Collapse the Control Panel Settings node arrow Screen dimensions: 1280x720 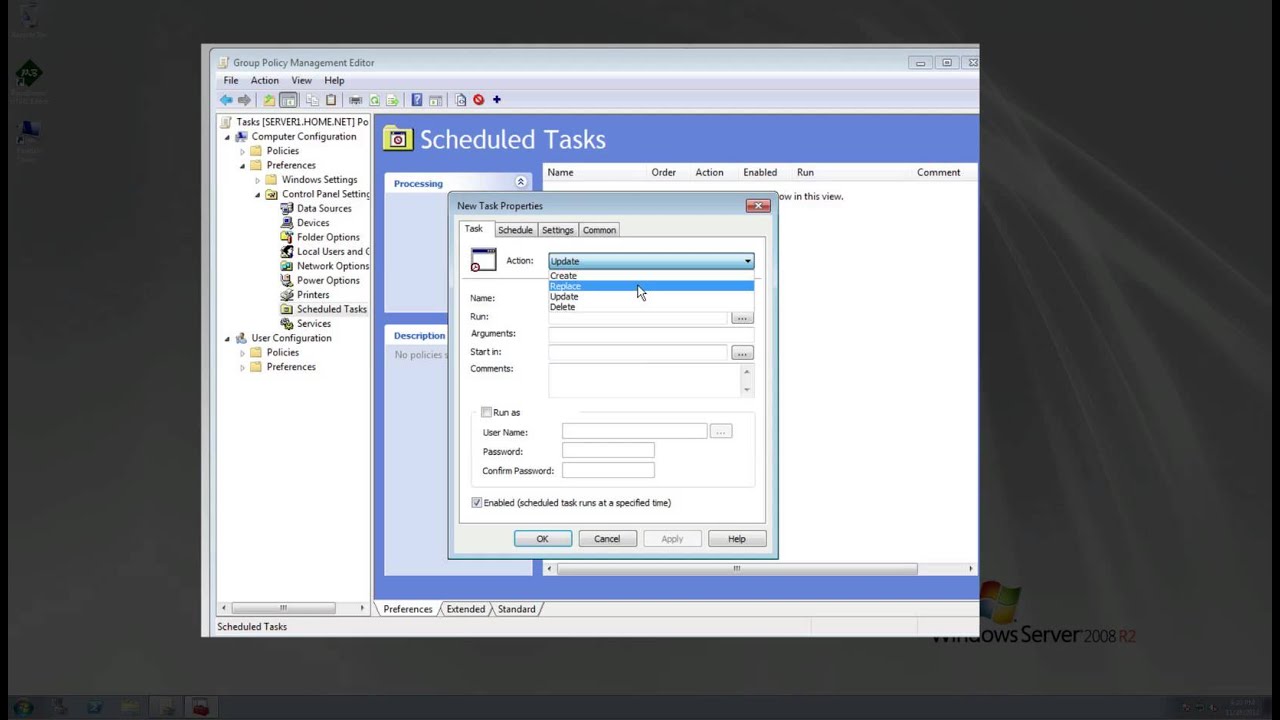[x=257, y=194]
